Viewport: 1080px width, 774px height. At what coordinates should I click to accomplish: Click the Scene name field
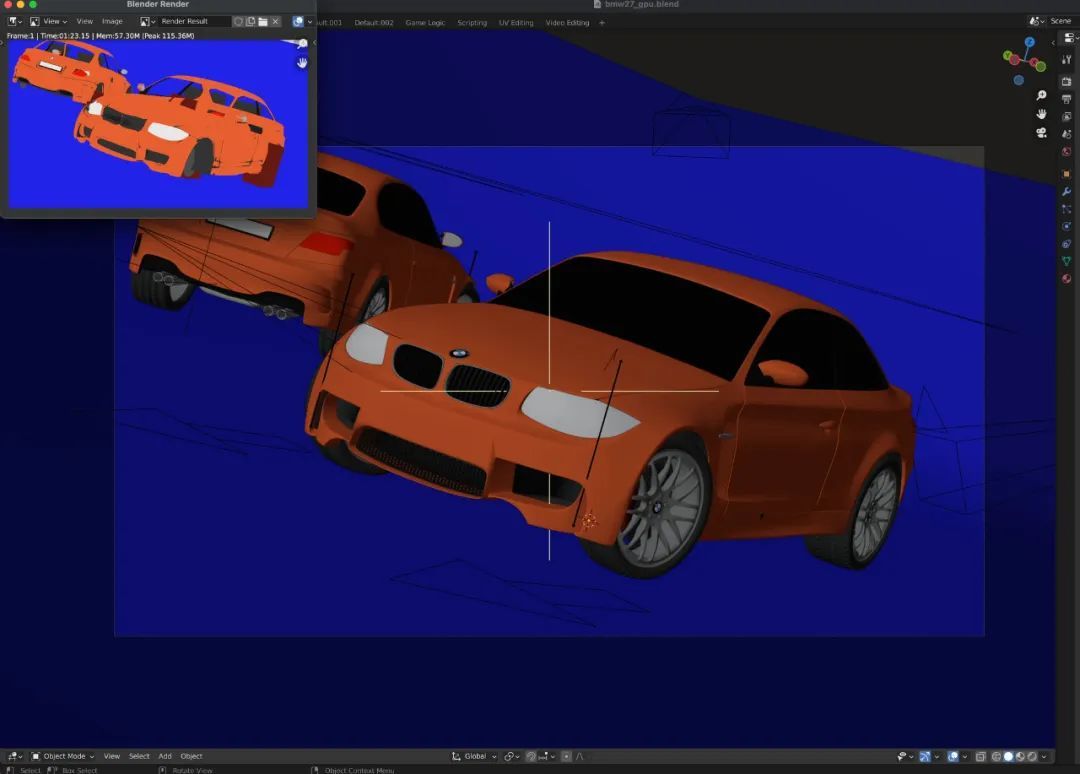(x=1059, y=21)
